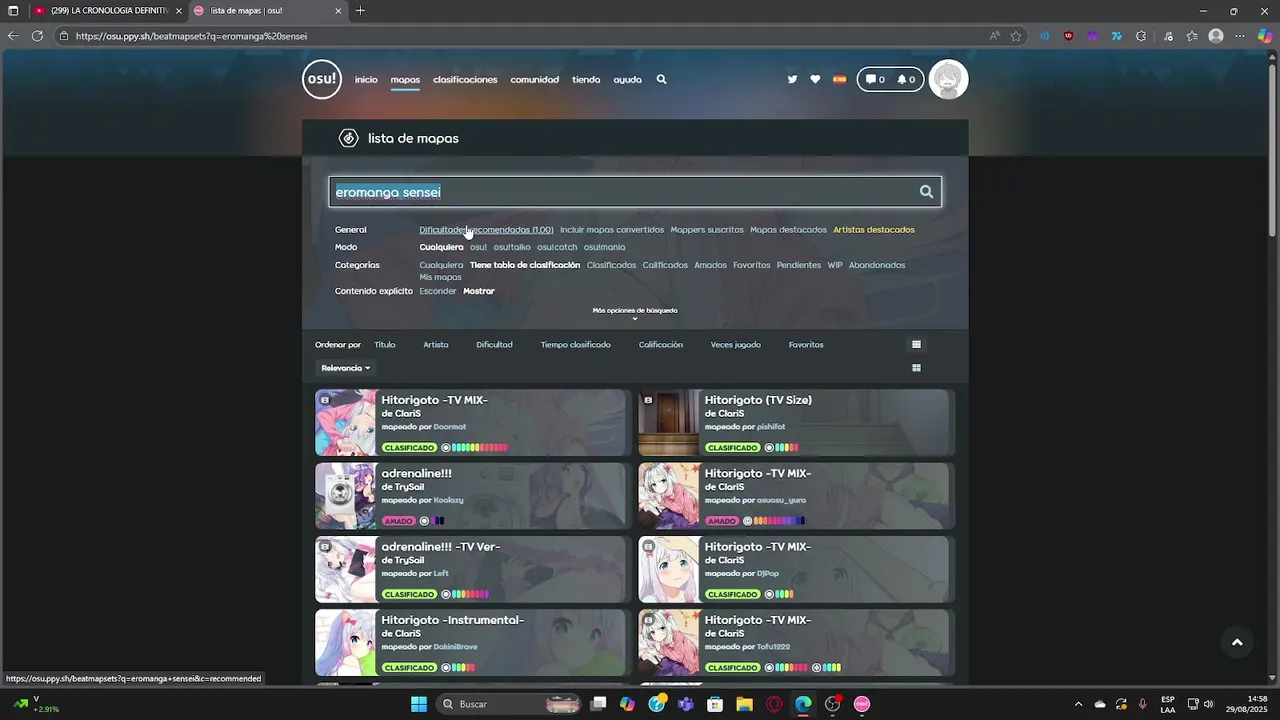Open uBlock Origin extension icon
The height and width of the screenshot is (720, 1280).
pyautogui.click(x=1068, y=36)
